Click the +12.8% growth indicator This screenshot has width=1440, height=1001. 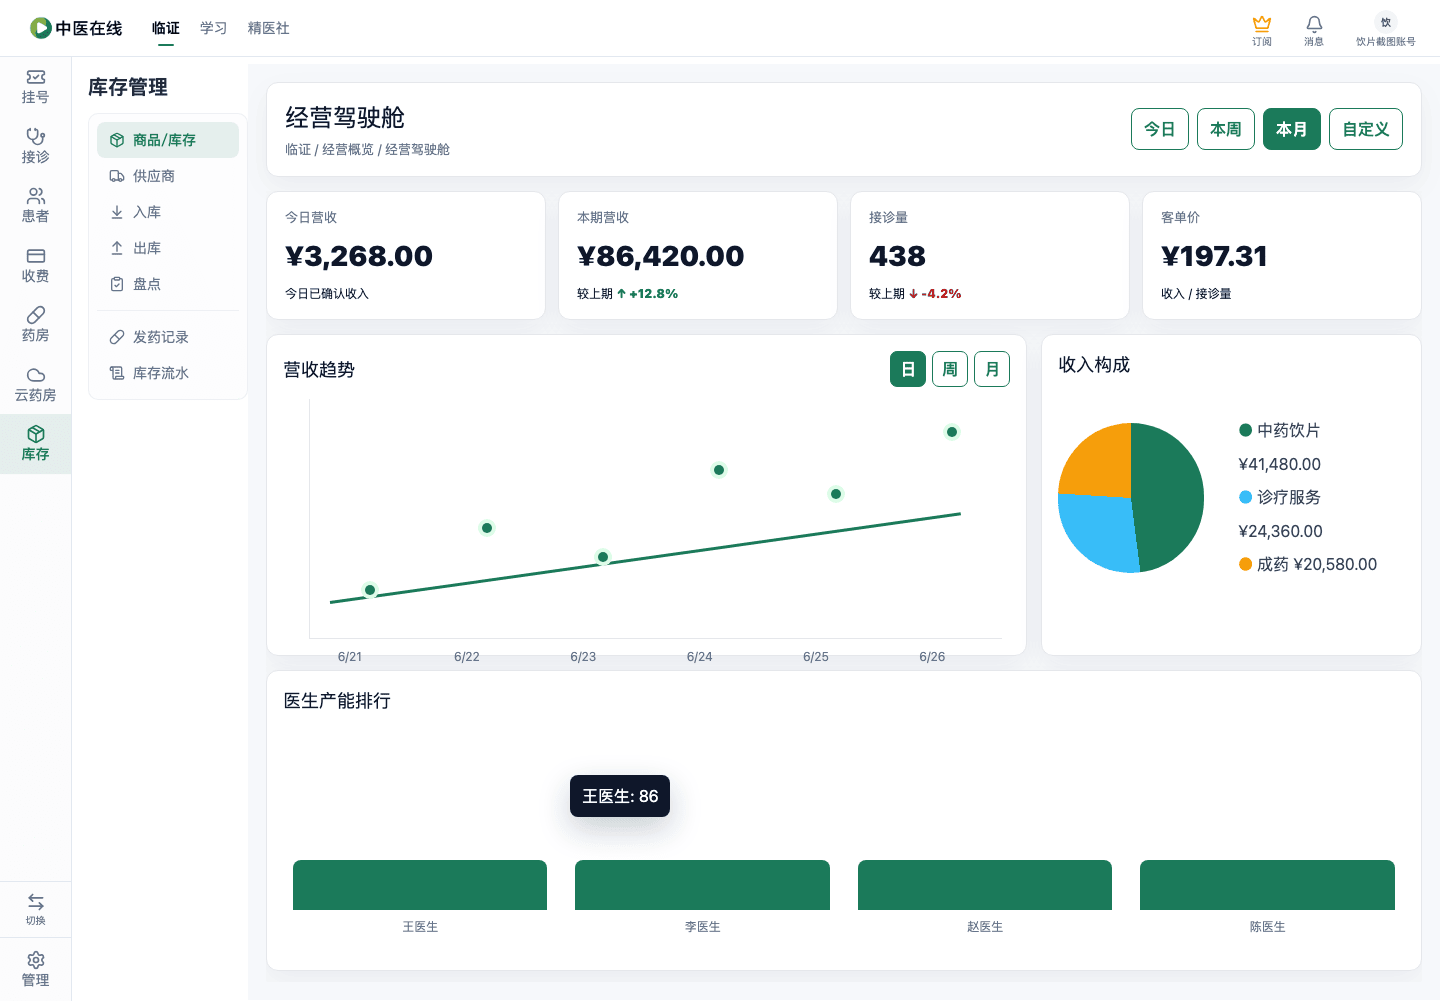click(x=647, y=294)
